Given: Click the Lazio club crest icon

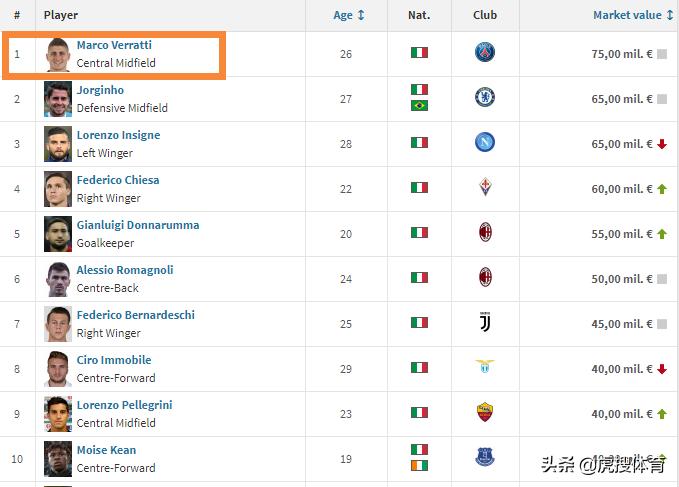Looking at the screenshot, I should click(485, 367).
